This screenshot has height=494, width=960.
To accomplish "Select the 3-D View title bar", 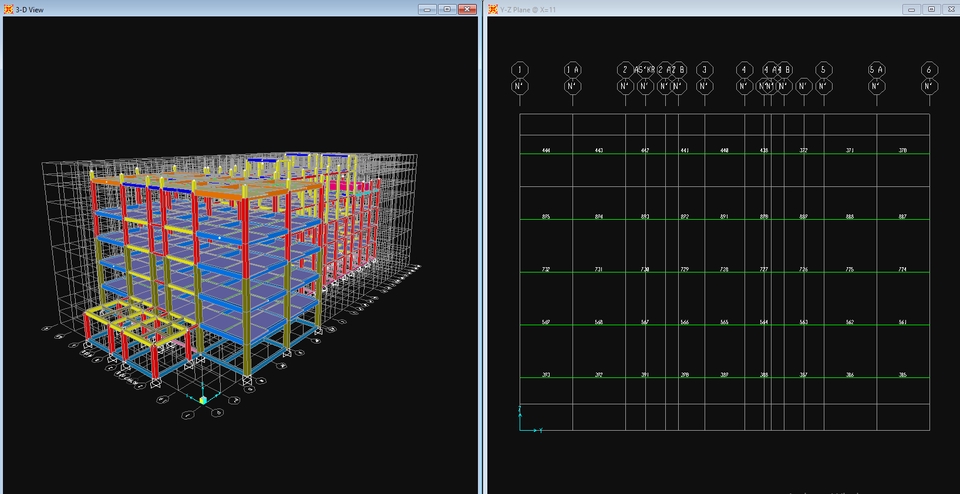I will click(x=240, y=9).
